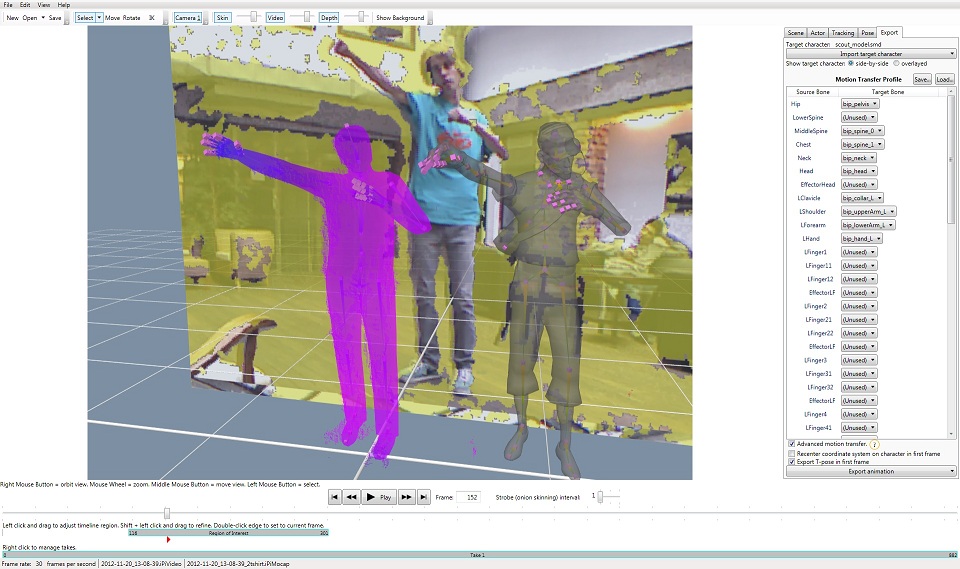Activate the Rotate tool
The width and height of the screenshot is (960, 569).
coord(131,18)
